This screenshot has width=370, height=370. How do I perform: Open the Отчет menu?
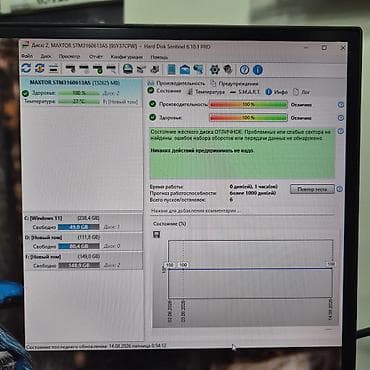(96, 57)
